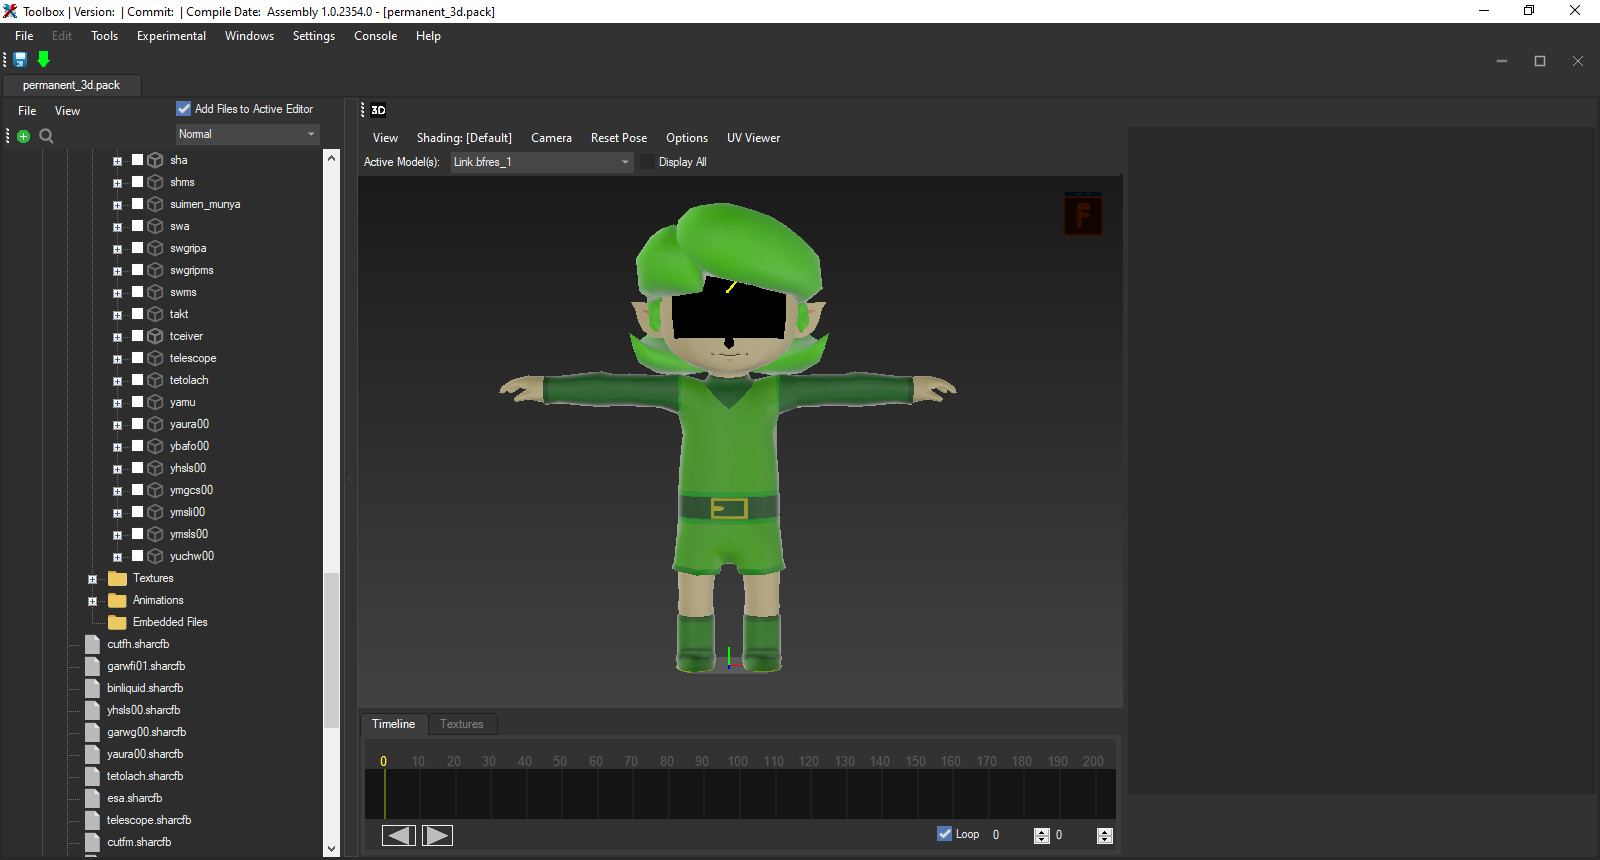Expand the Animations folder node
Screen dimensions: 1600x860
point(92,601)
